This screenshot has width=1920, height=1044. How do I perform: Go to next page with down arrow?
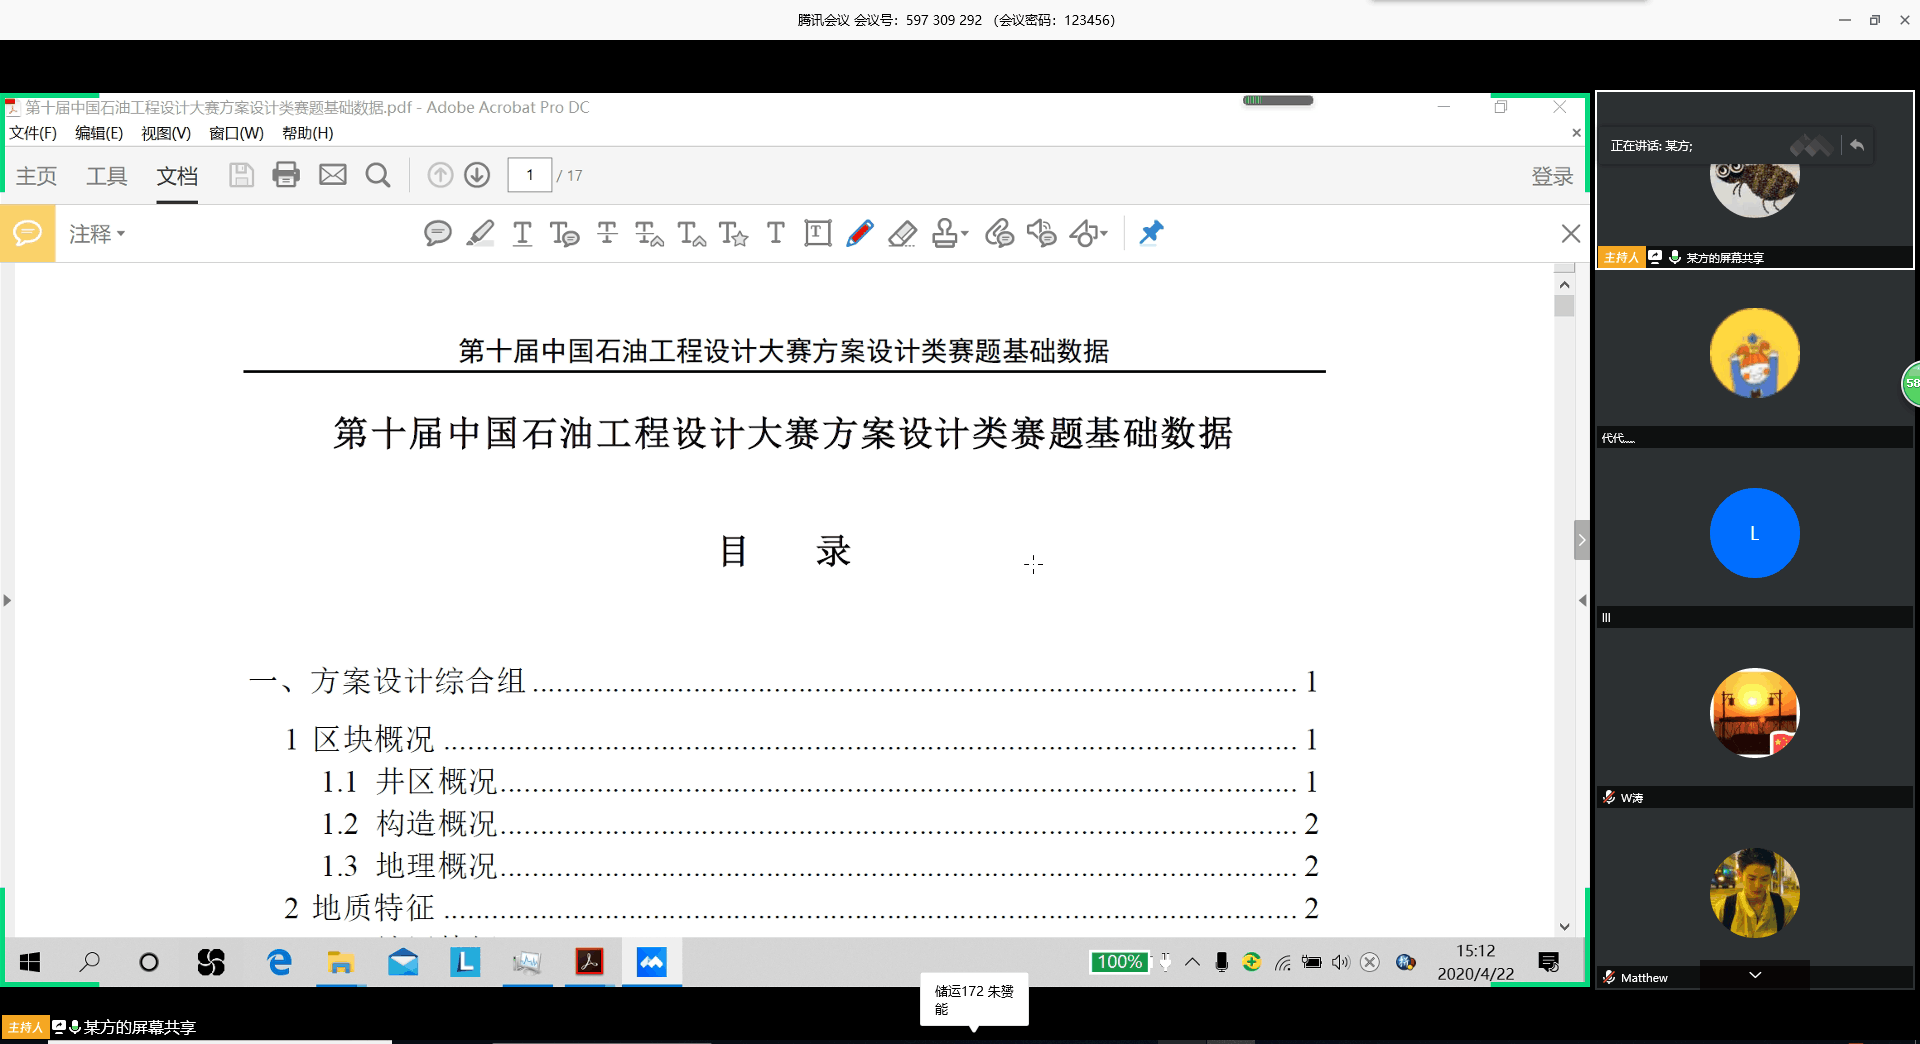477,175
